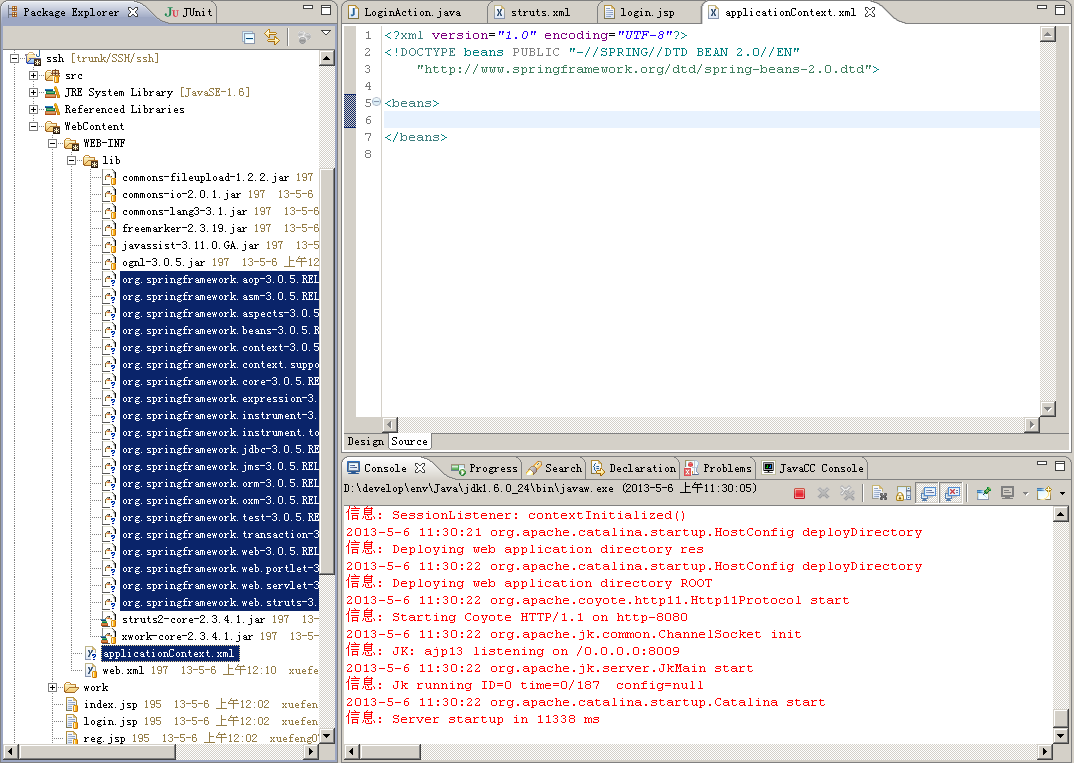The image size is (1074, 763).
Task: Expand Referenced Libraries node
Action: pos(33,110)
